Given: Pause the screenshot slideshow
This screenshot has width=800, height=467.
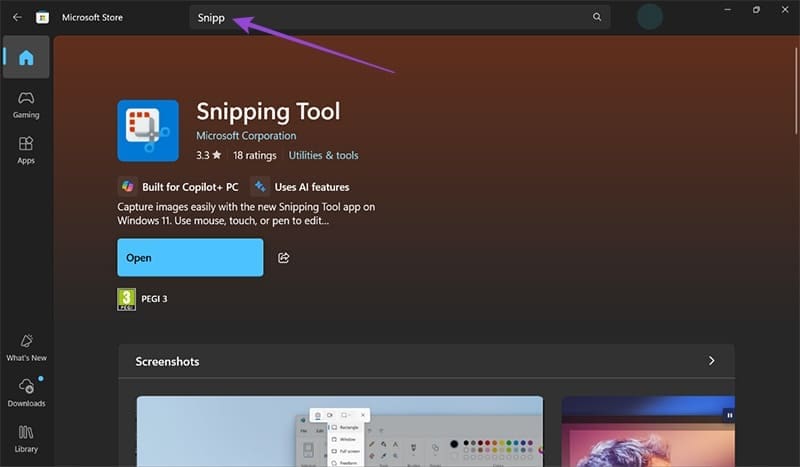Looking at the screenshot, I should (x=730, y=415).
